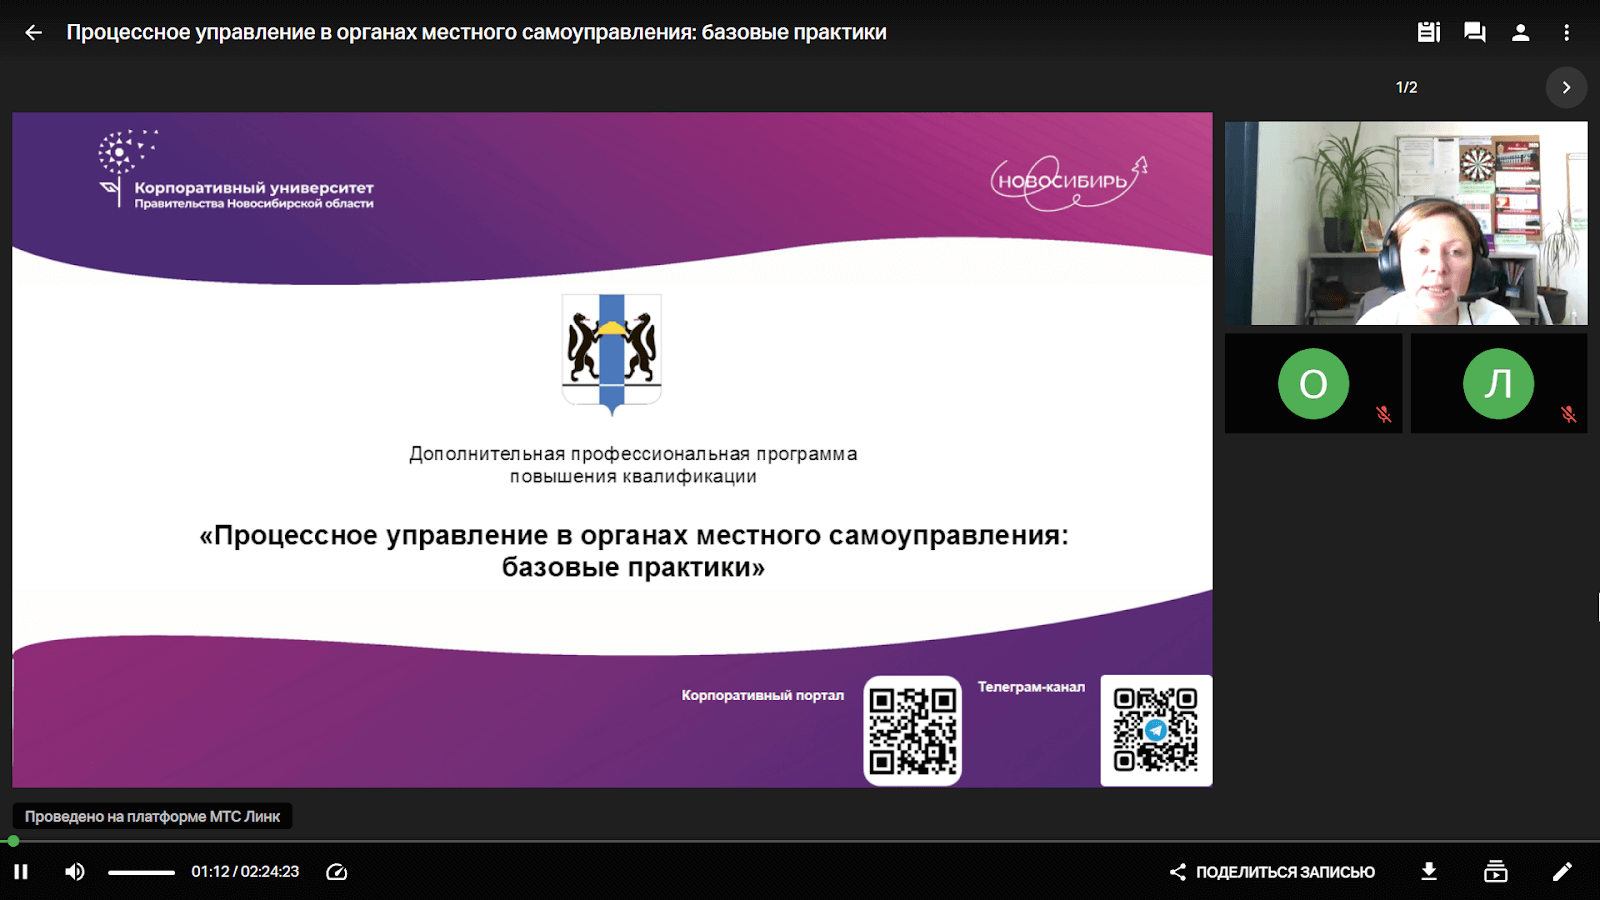This screenshot has height=900, width=1600.
Task: Click the edit pencil icon
Action: 1562,872
